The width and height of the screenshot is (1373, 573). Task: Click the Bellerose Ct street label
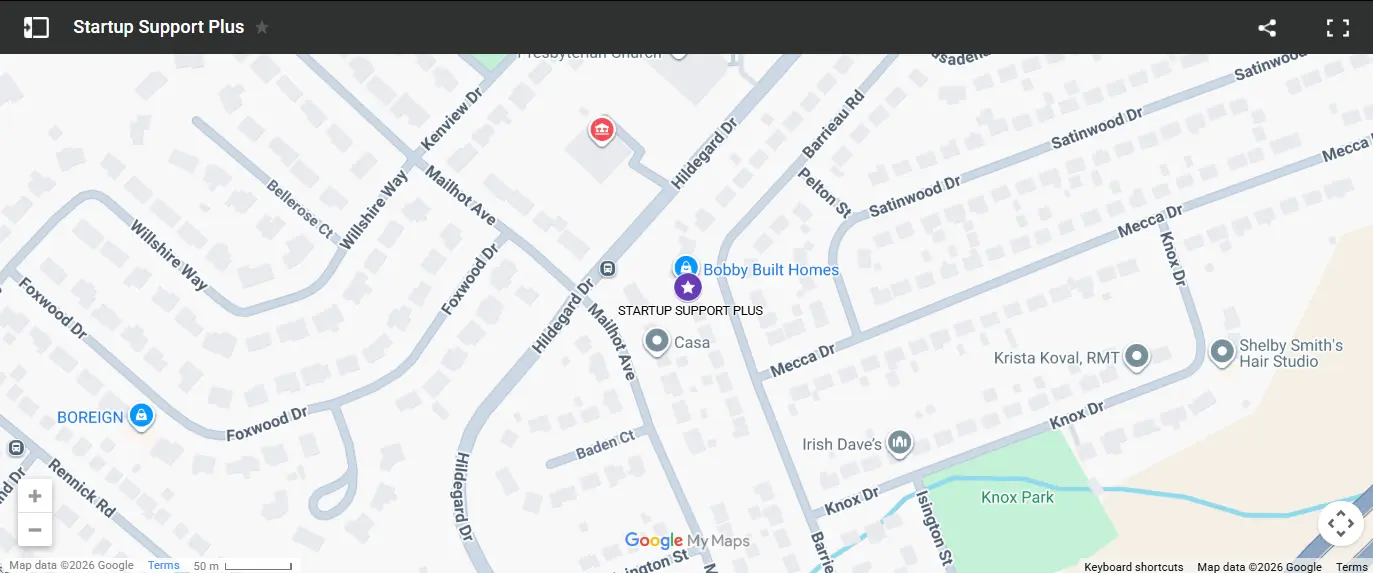[x=299, y=208]
